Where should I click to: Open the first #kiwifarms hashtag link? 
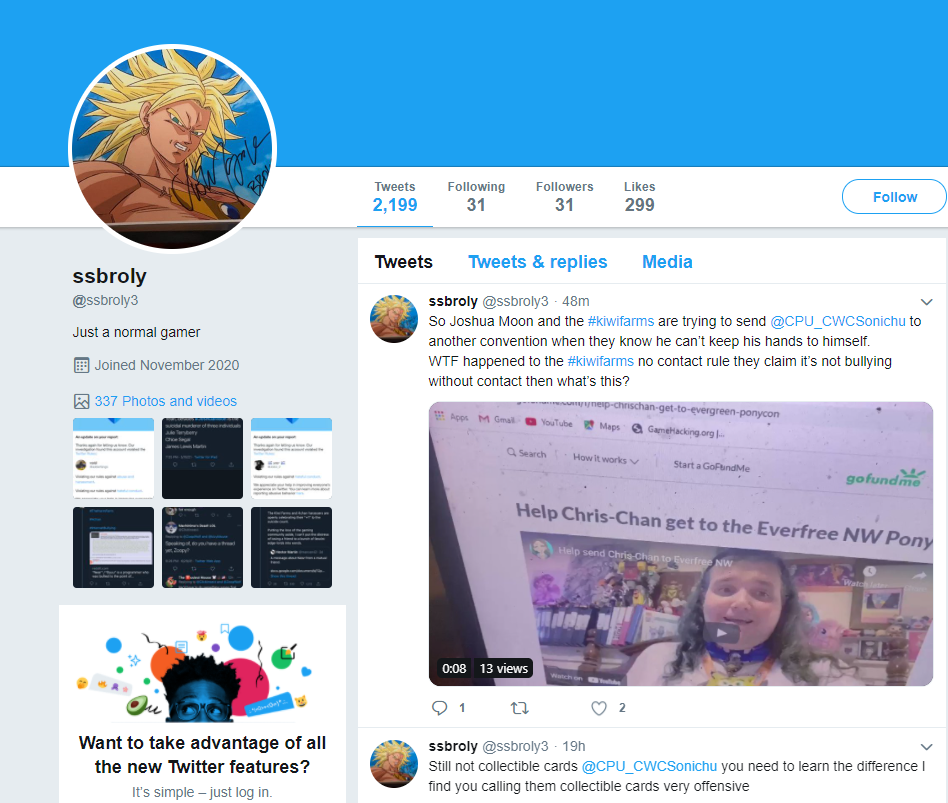pyautogui.click(x=620, y=321)
